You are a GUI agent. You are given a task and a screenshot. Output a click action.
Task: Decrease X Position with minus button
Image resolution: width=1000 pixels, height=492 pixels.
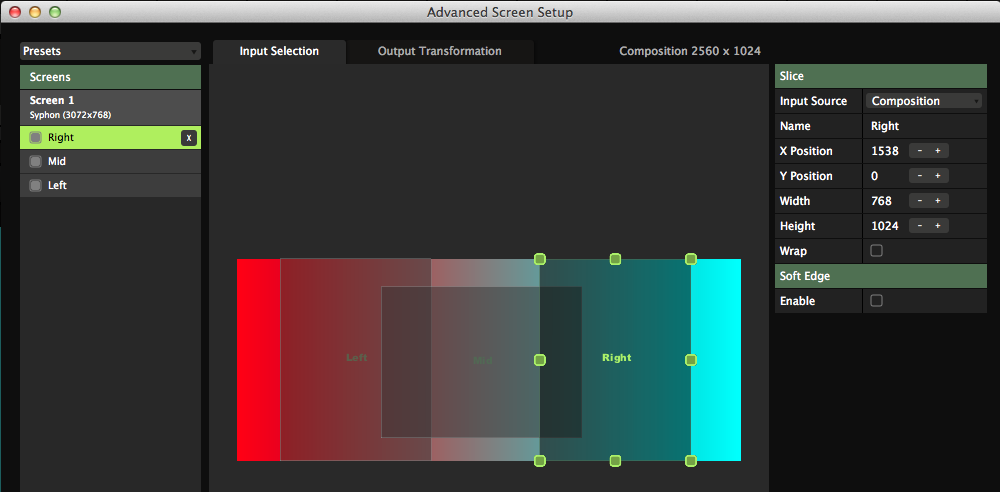coord(919,151)
